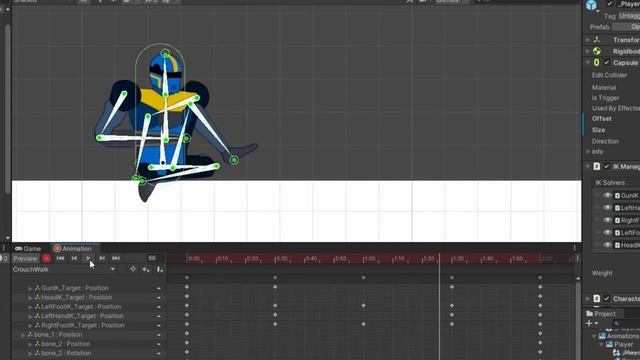Viewport: 640px width, 360px height.
Task: Expand bone_2 : Position property
Action: click(30, 344)
